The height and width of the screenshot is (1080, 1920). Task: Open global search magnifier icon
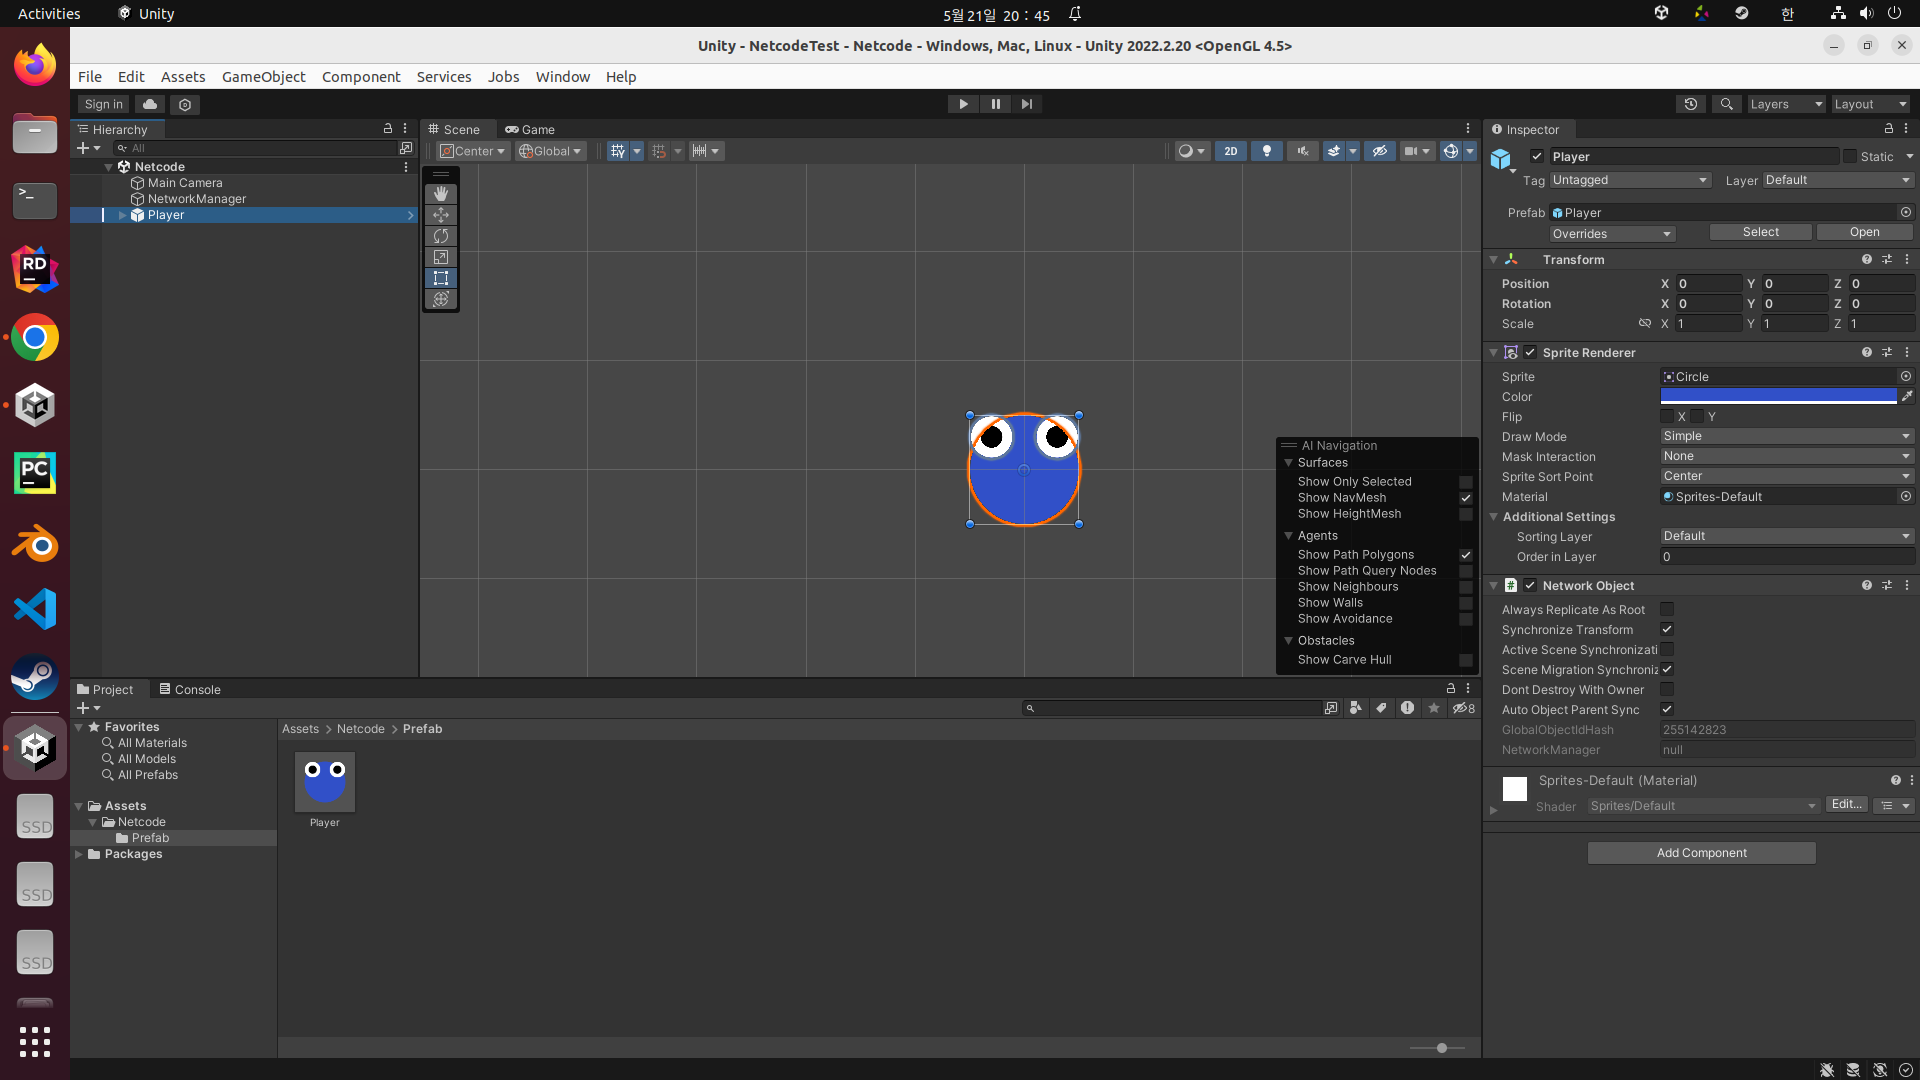point(1727,104)
